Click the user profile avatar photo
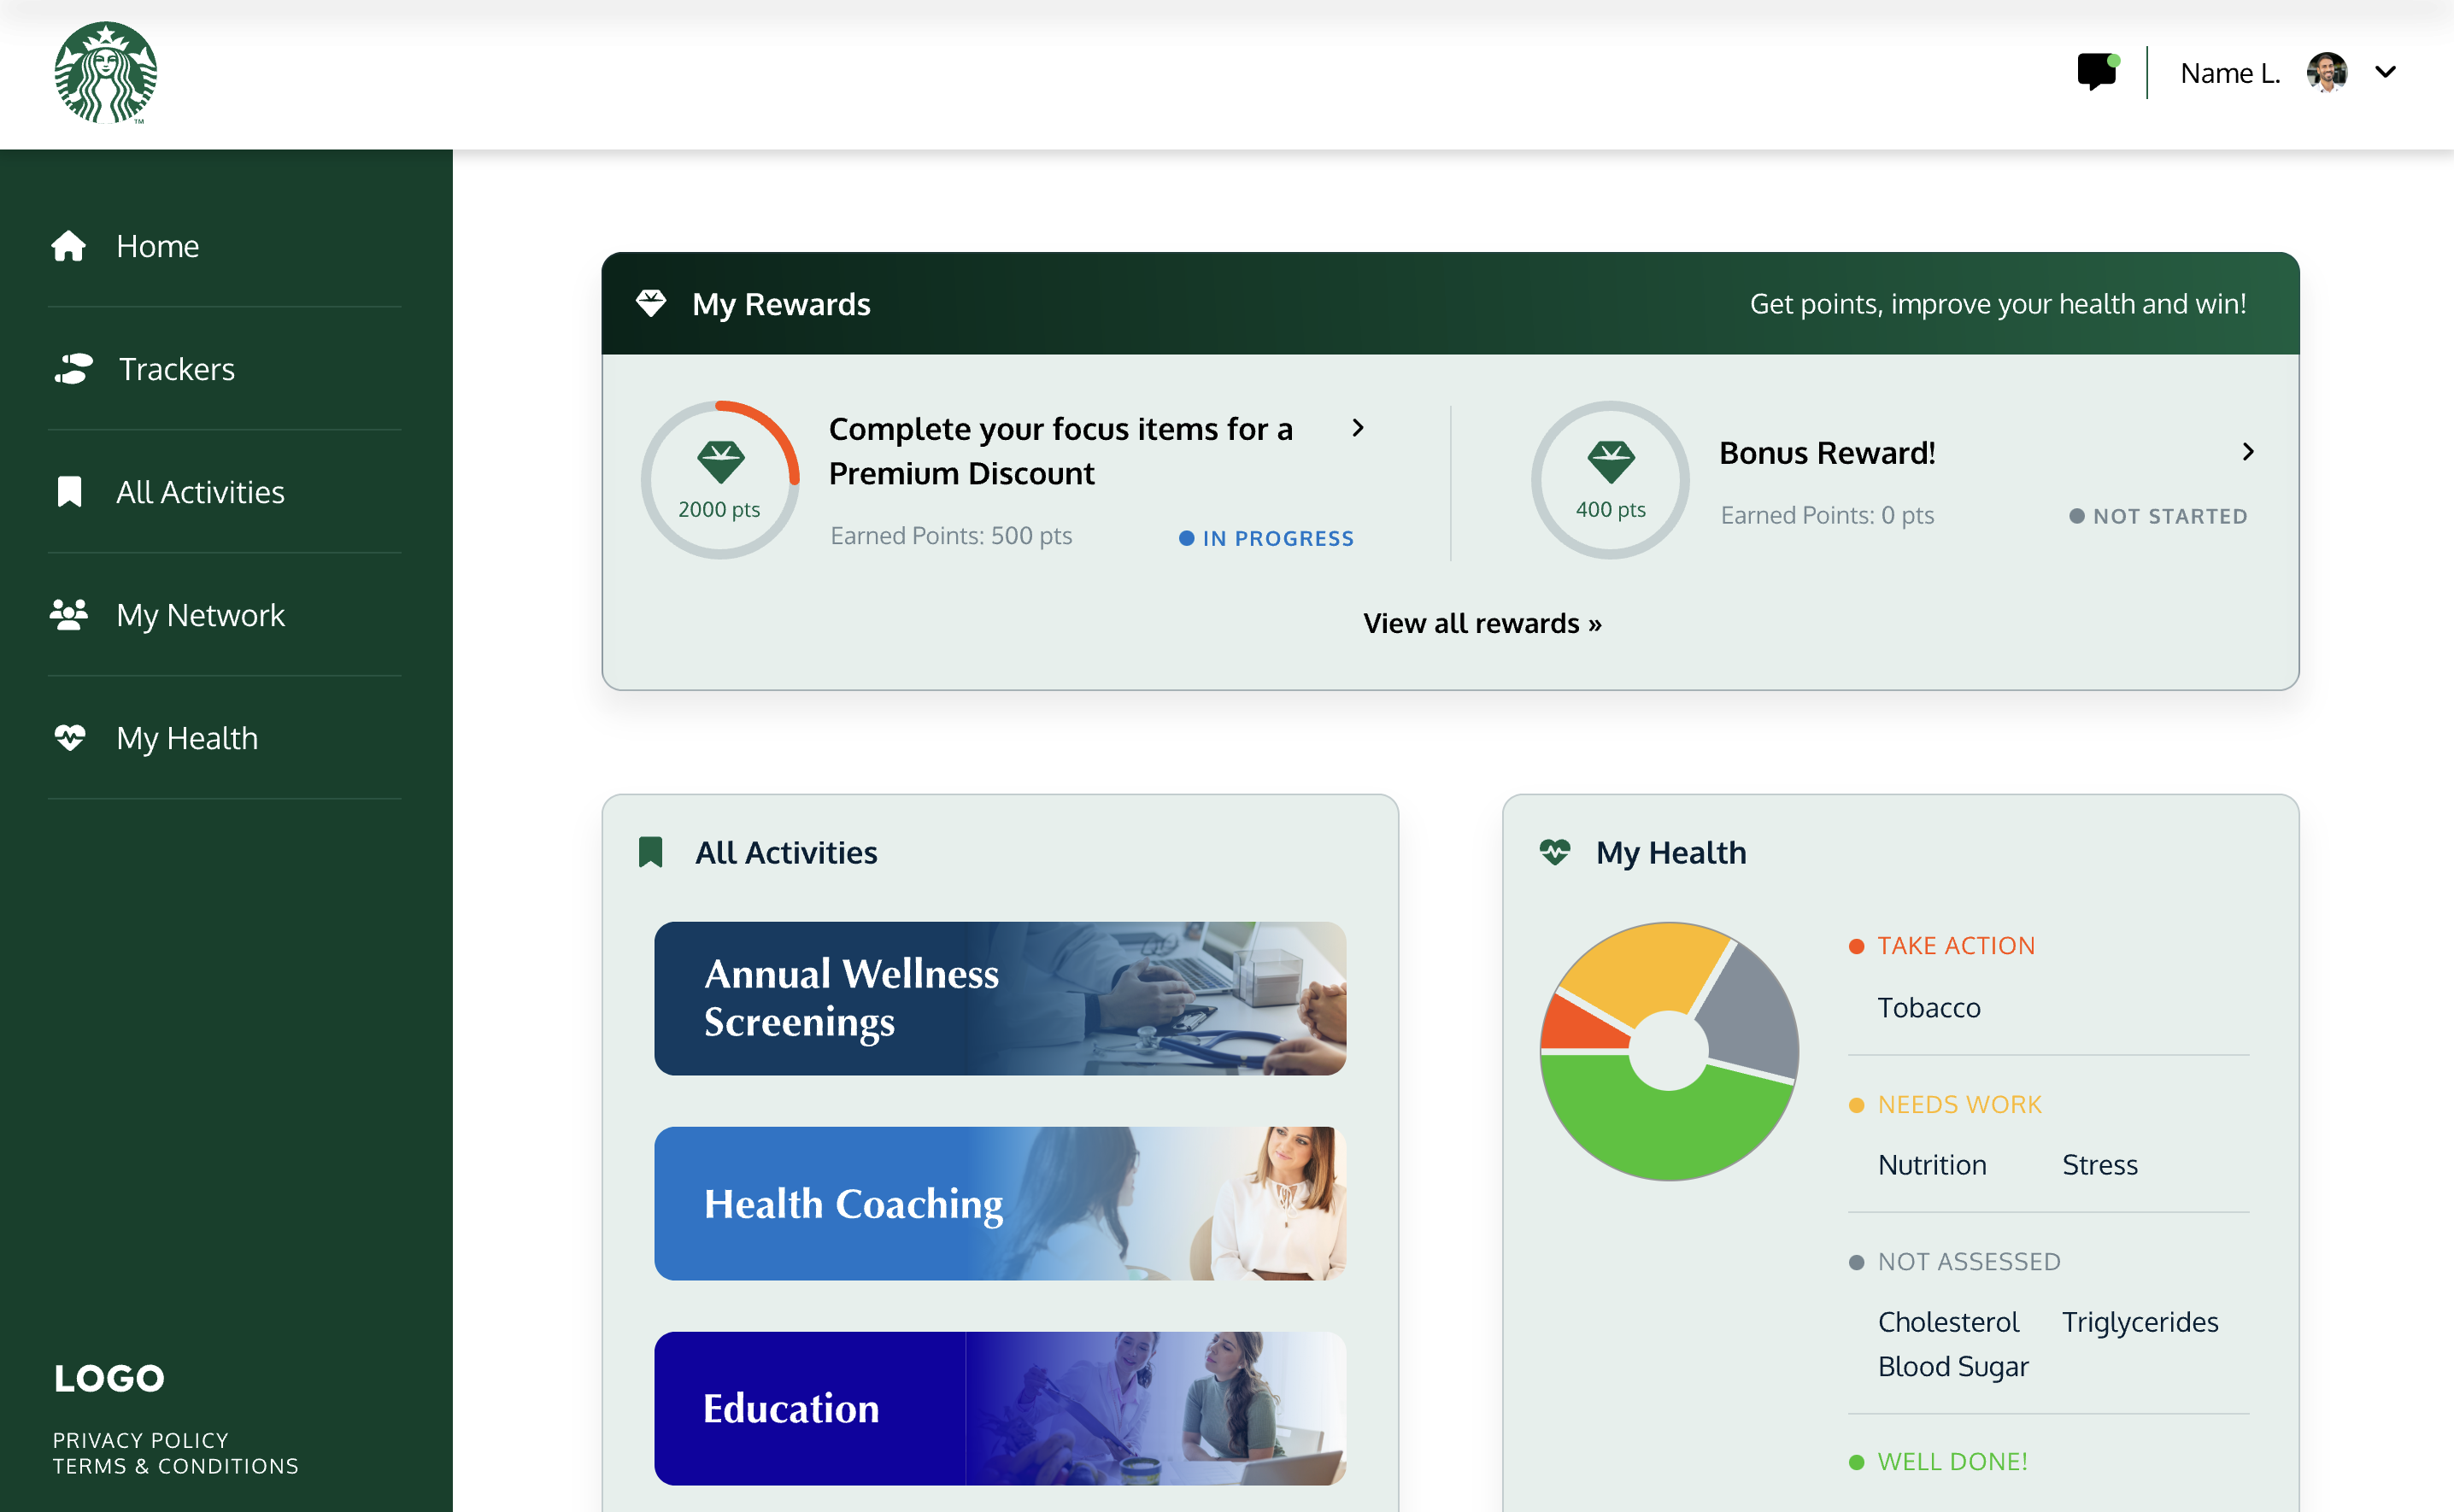This screenshot has height=1512, width=2454. pos(2326,73)
